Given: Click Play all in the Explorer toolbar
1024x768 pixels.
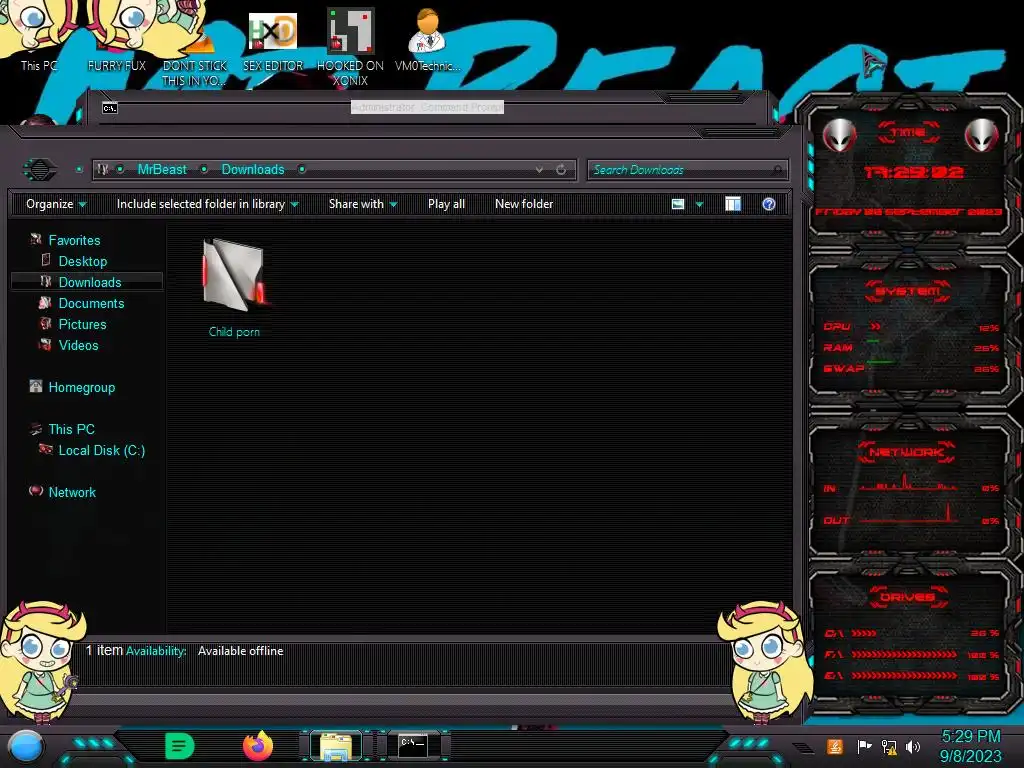Looking at the screenshot, I should pos(446,204).
